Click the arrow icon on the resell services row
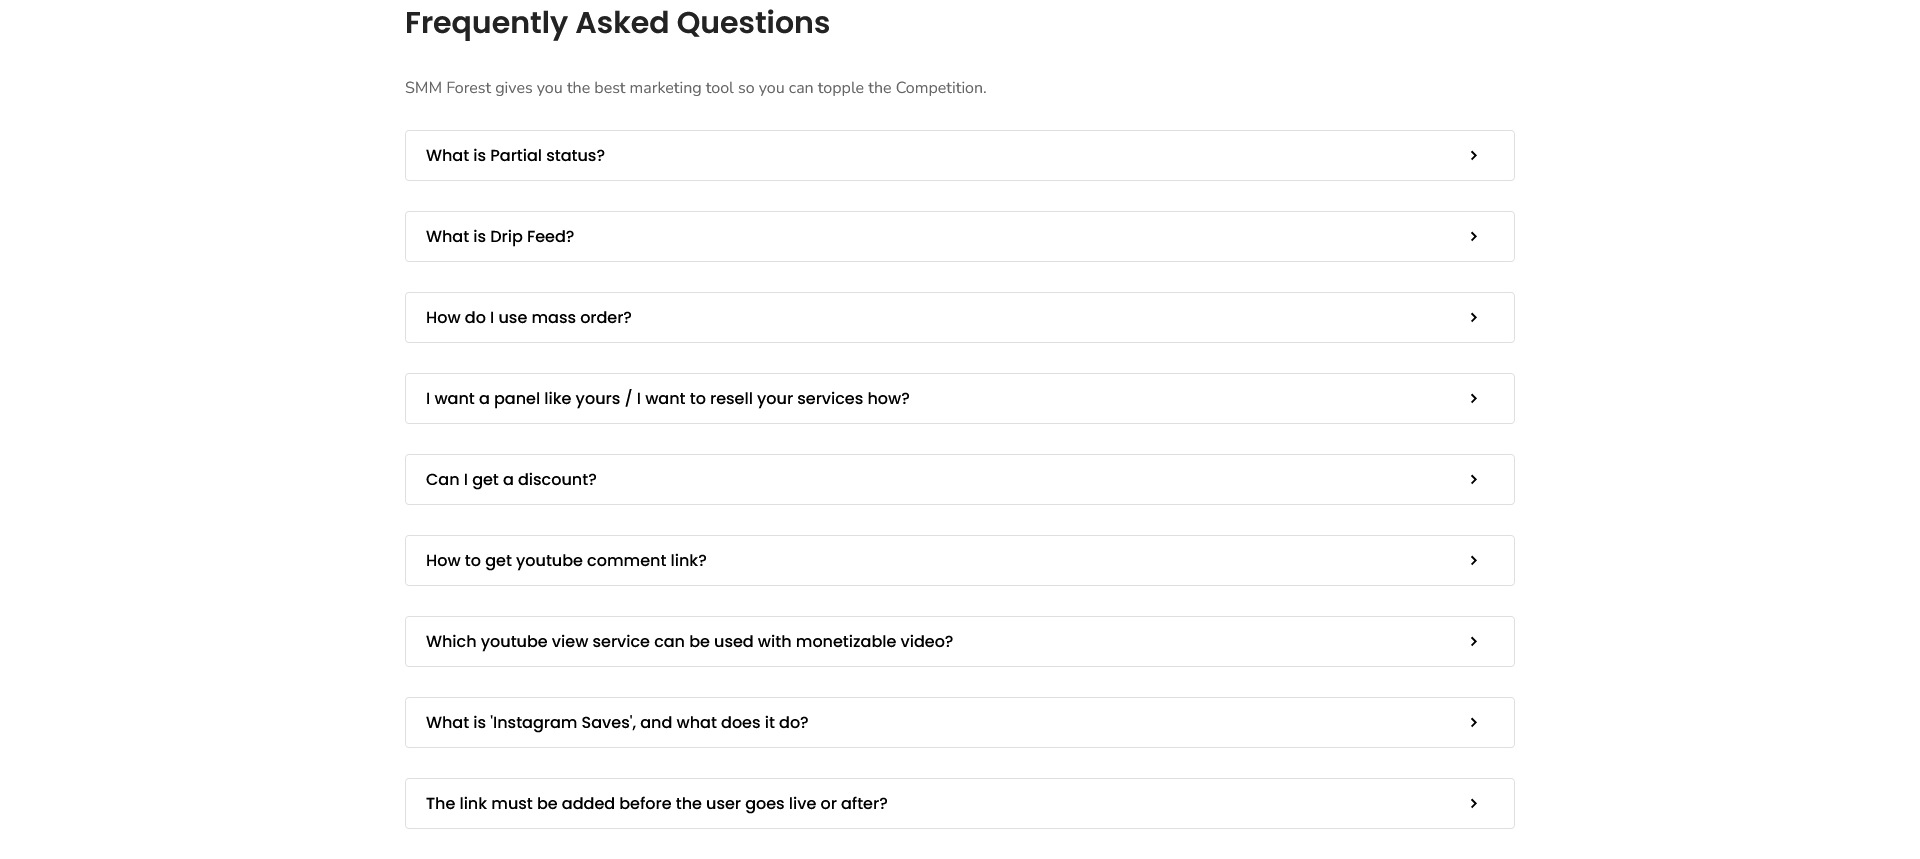The width and height of the screenshot is (1920, 859). [x=1473, y=398]
